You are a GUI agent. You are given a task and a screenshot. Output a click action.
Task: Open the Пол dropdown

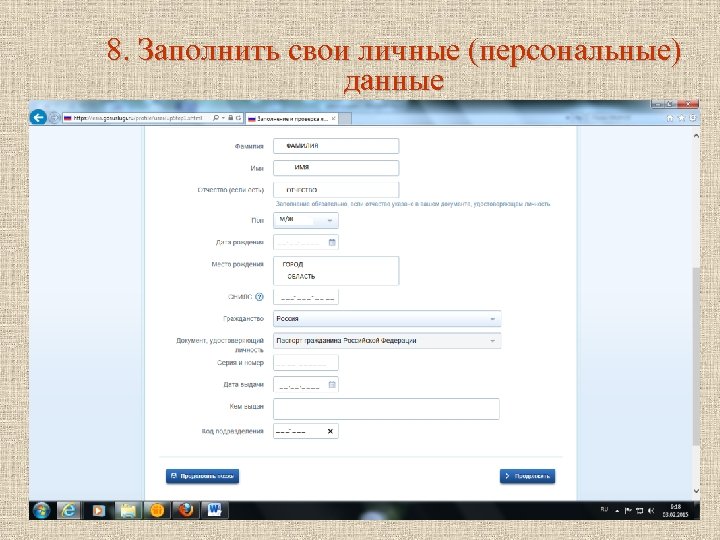click(306, 220)
